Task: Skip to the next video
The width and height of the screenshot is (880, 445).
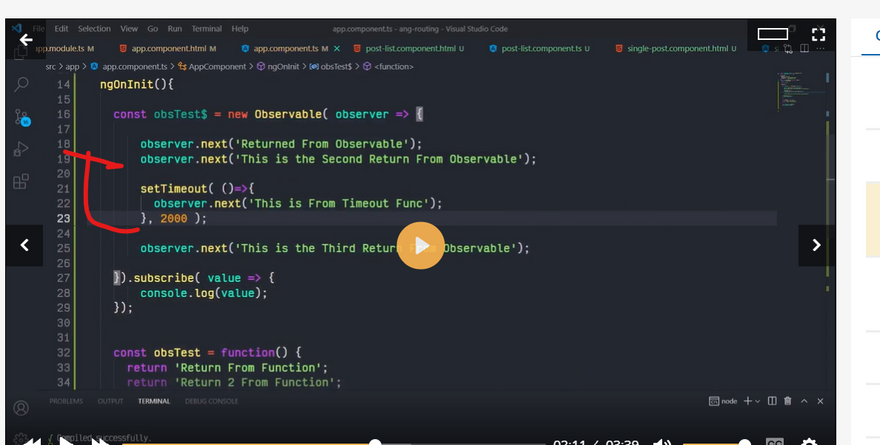Action: pyautogui.click(x=816, y=245)
